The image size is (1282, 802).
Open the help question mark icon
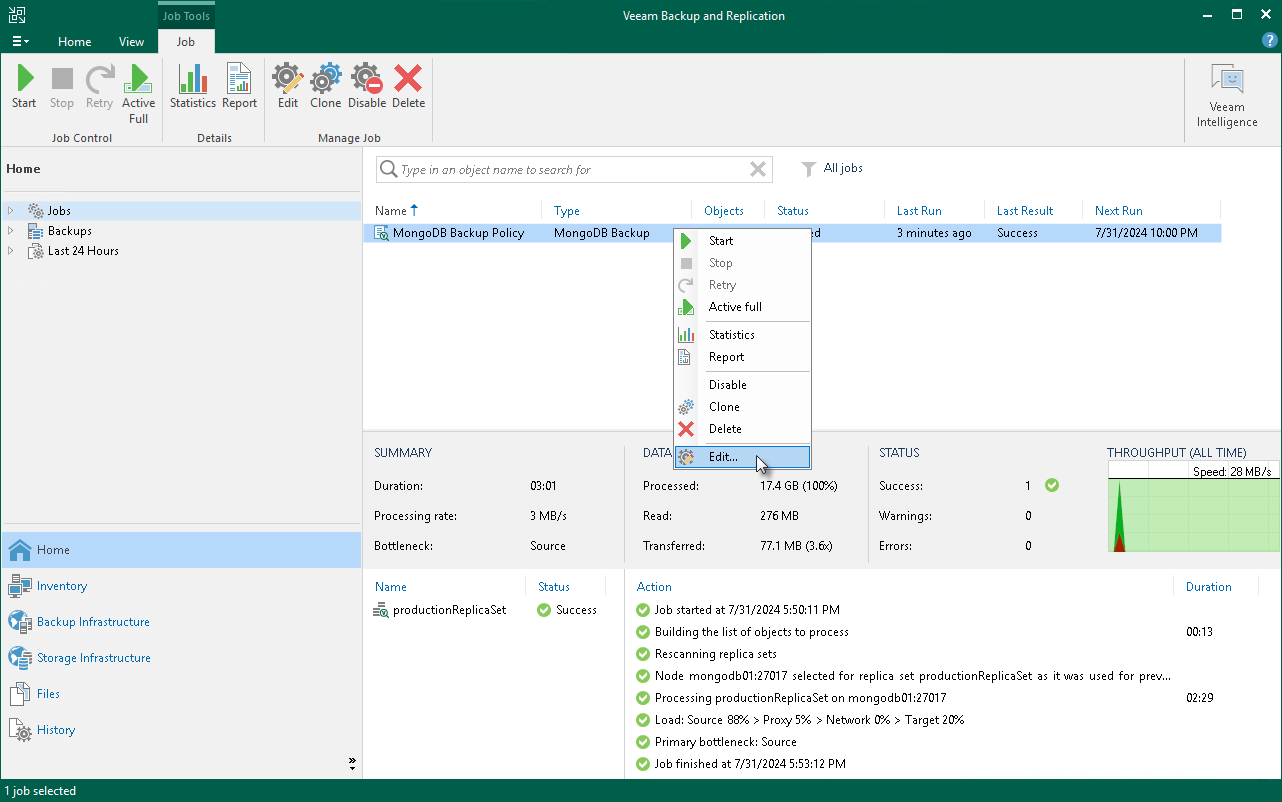(1270, 41)
